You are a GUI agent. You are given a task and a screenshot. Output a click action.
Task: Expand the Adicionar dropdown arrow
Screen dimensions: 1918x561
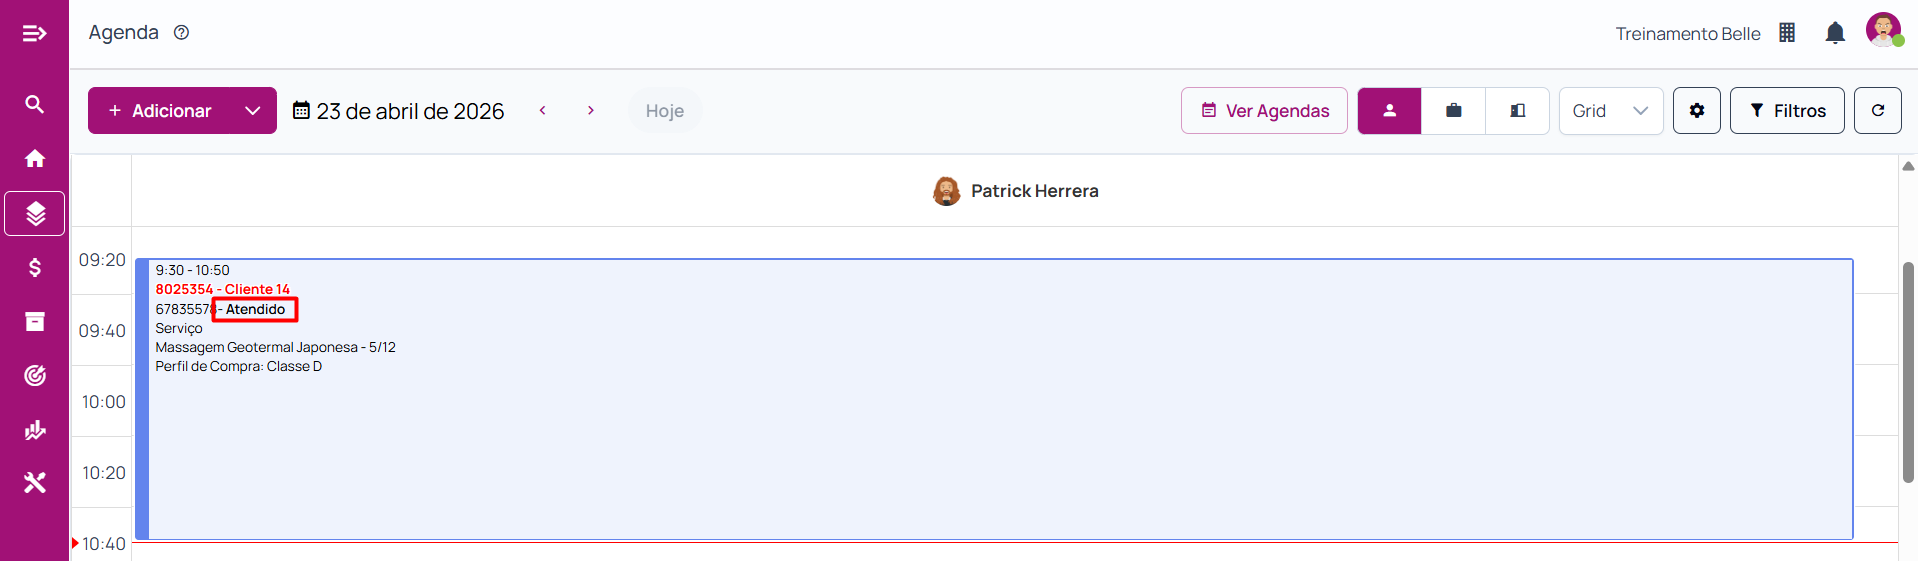(x=253, y=111)
